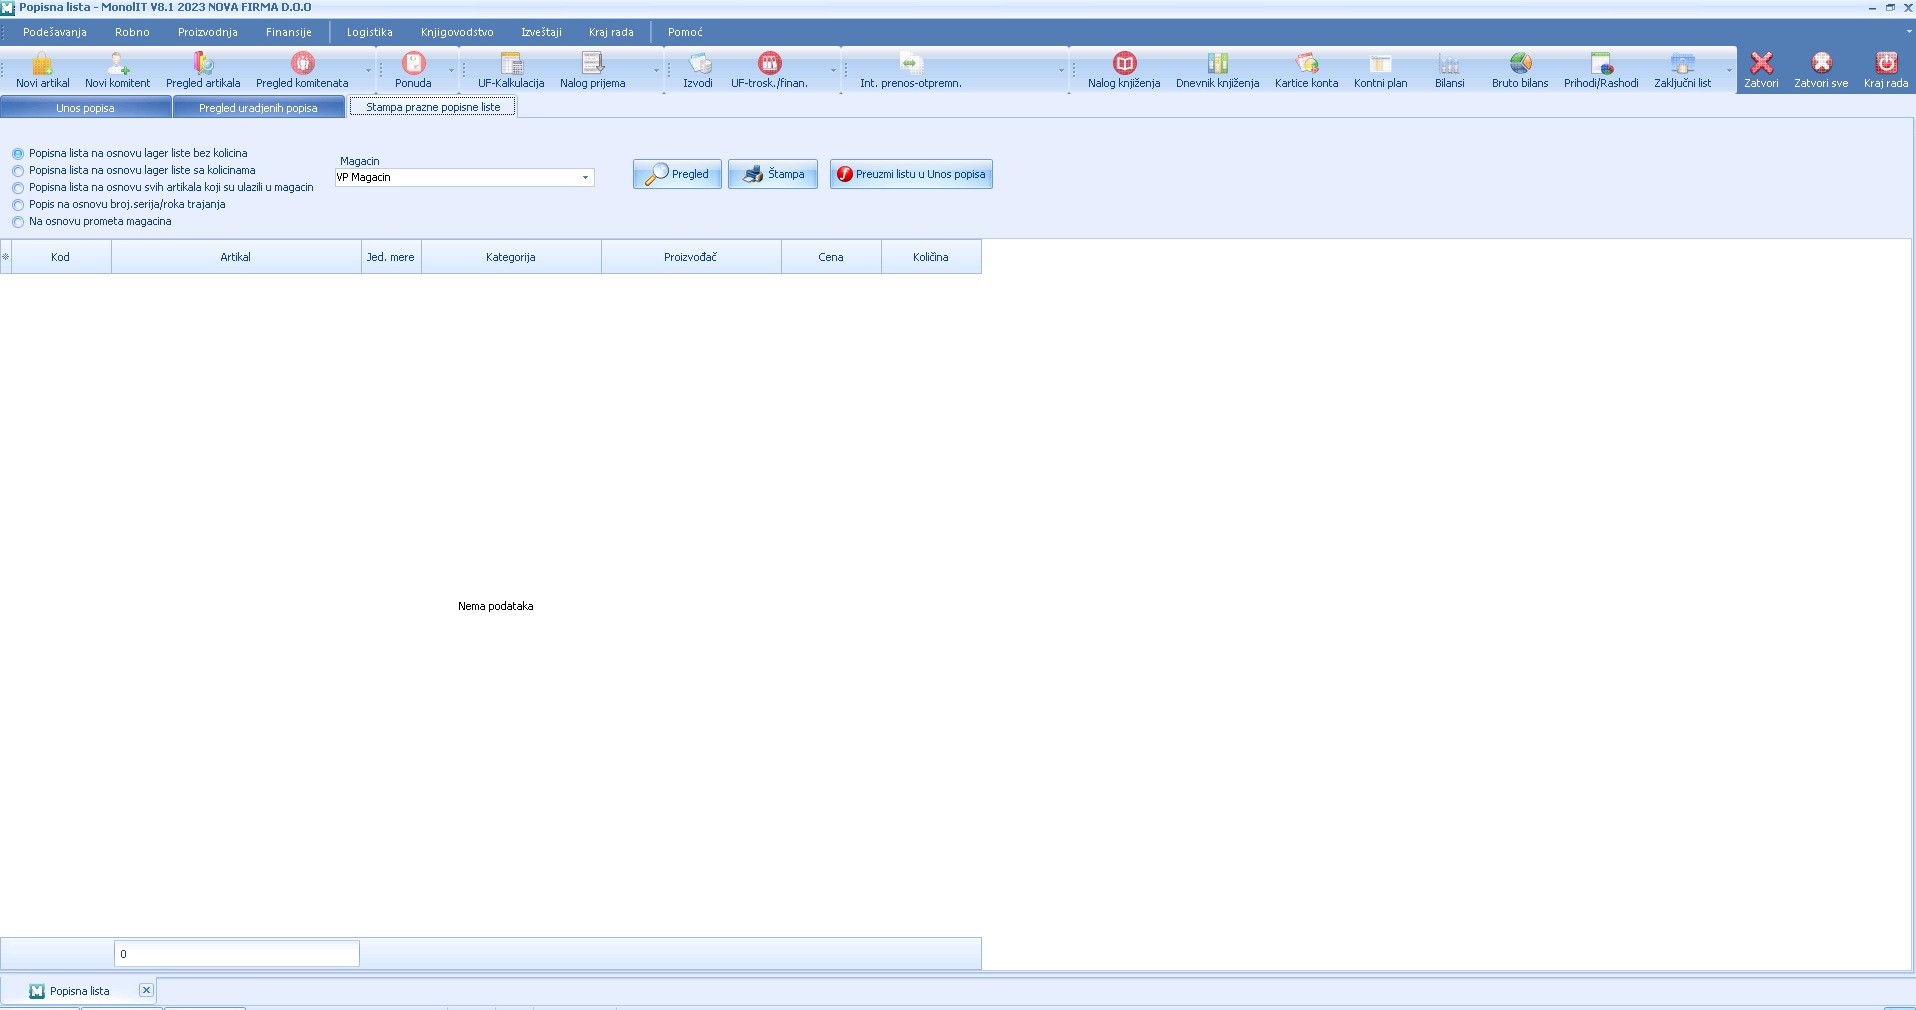Screen dimensions: 1916x1010
Task: Click the Novi komitent icon
Action: (x=117, y=70)
